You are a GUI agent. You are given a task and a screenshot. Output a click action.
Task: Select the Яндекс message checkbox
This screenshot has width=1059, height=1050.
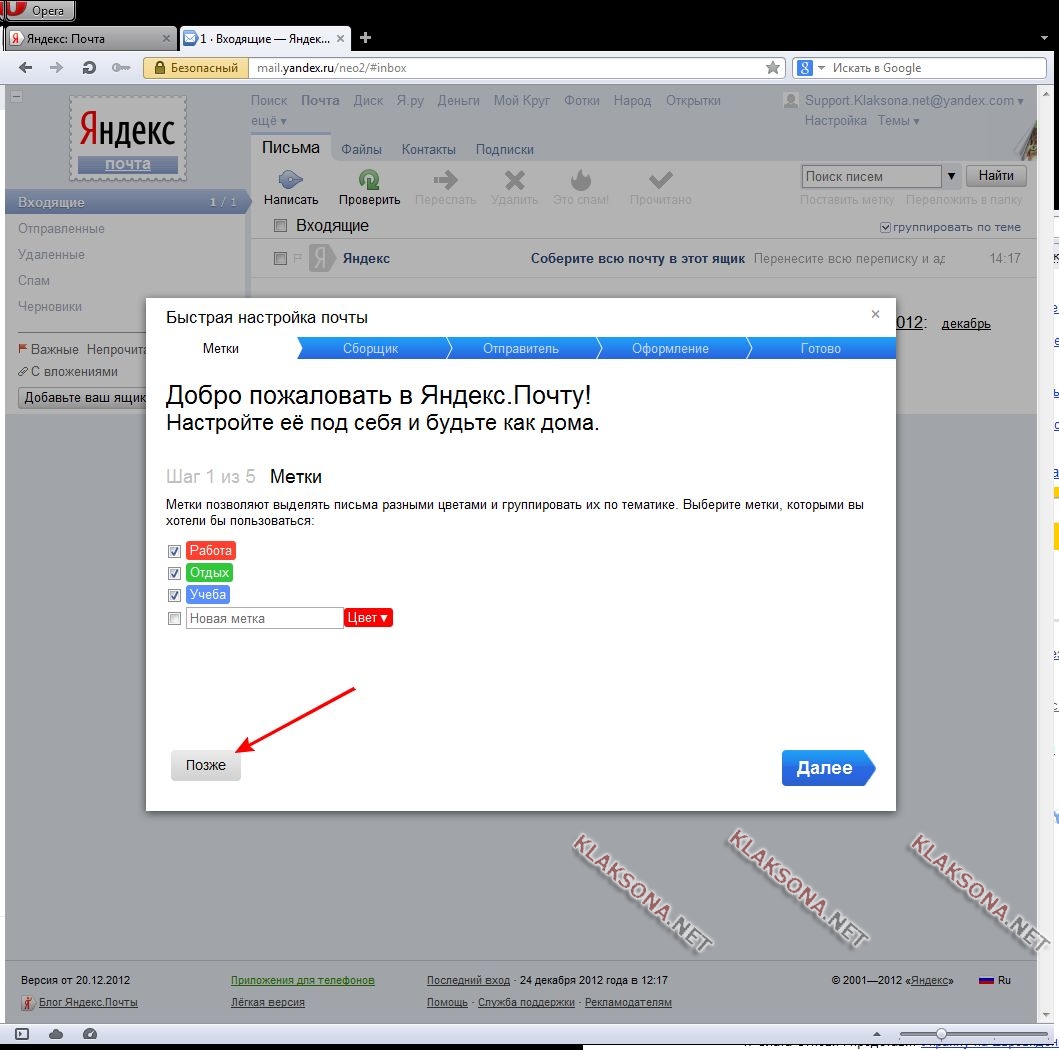280,258
